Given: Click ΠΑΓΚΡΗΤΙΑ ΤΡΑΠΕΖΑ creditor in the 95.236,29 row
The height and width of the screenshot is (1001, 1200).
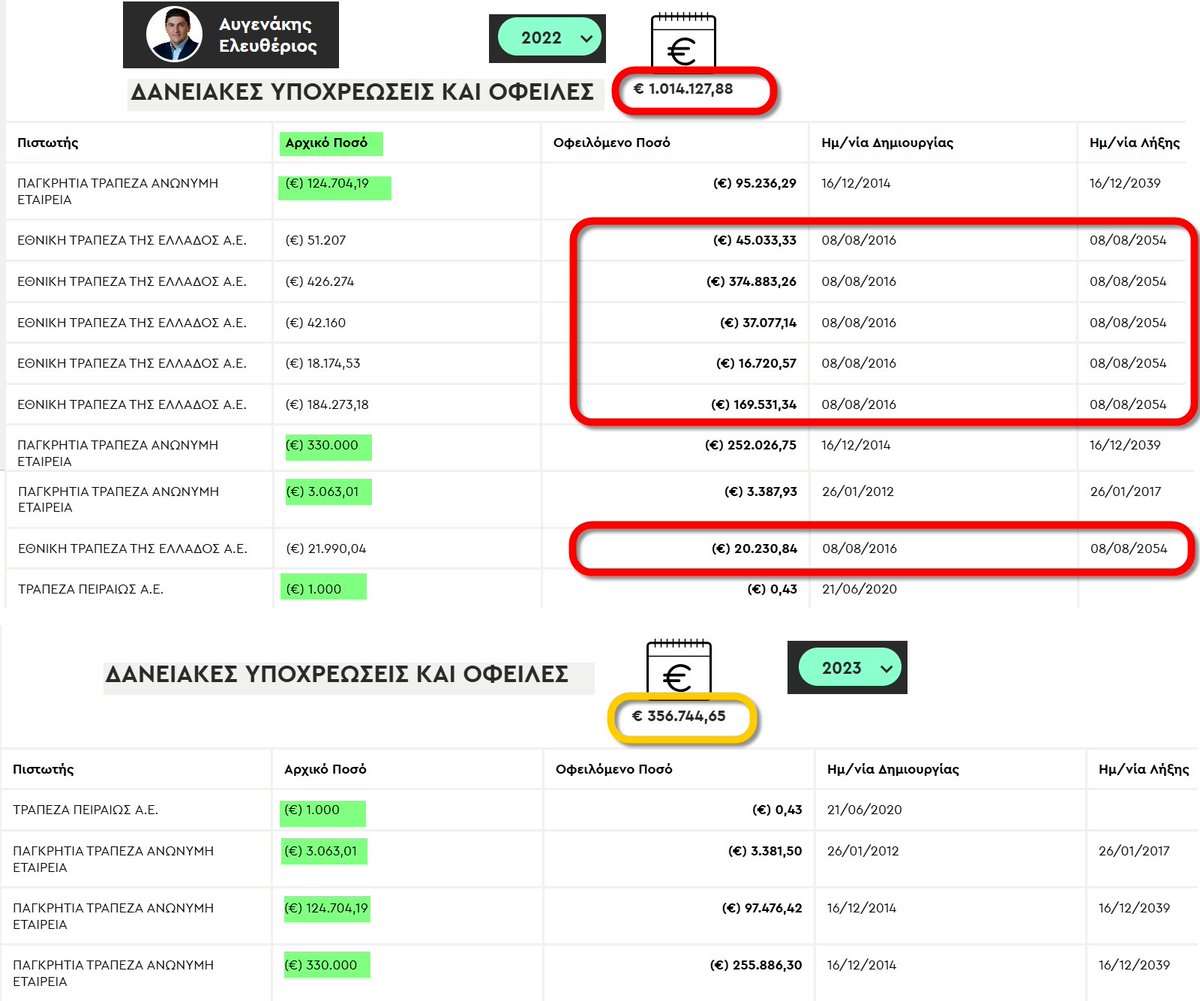Looking at the screenshot, I should tap(118, 192).
